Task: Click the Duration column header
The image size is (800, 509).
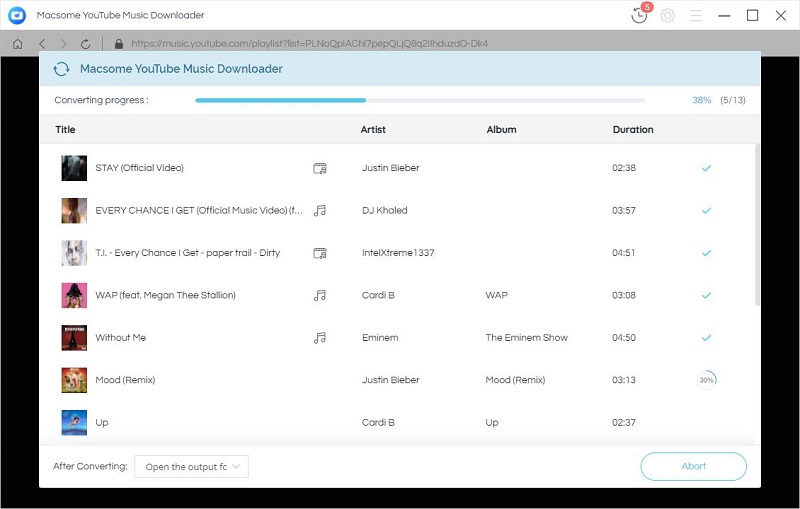Action: click(633, 130)
